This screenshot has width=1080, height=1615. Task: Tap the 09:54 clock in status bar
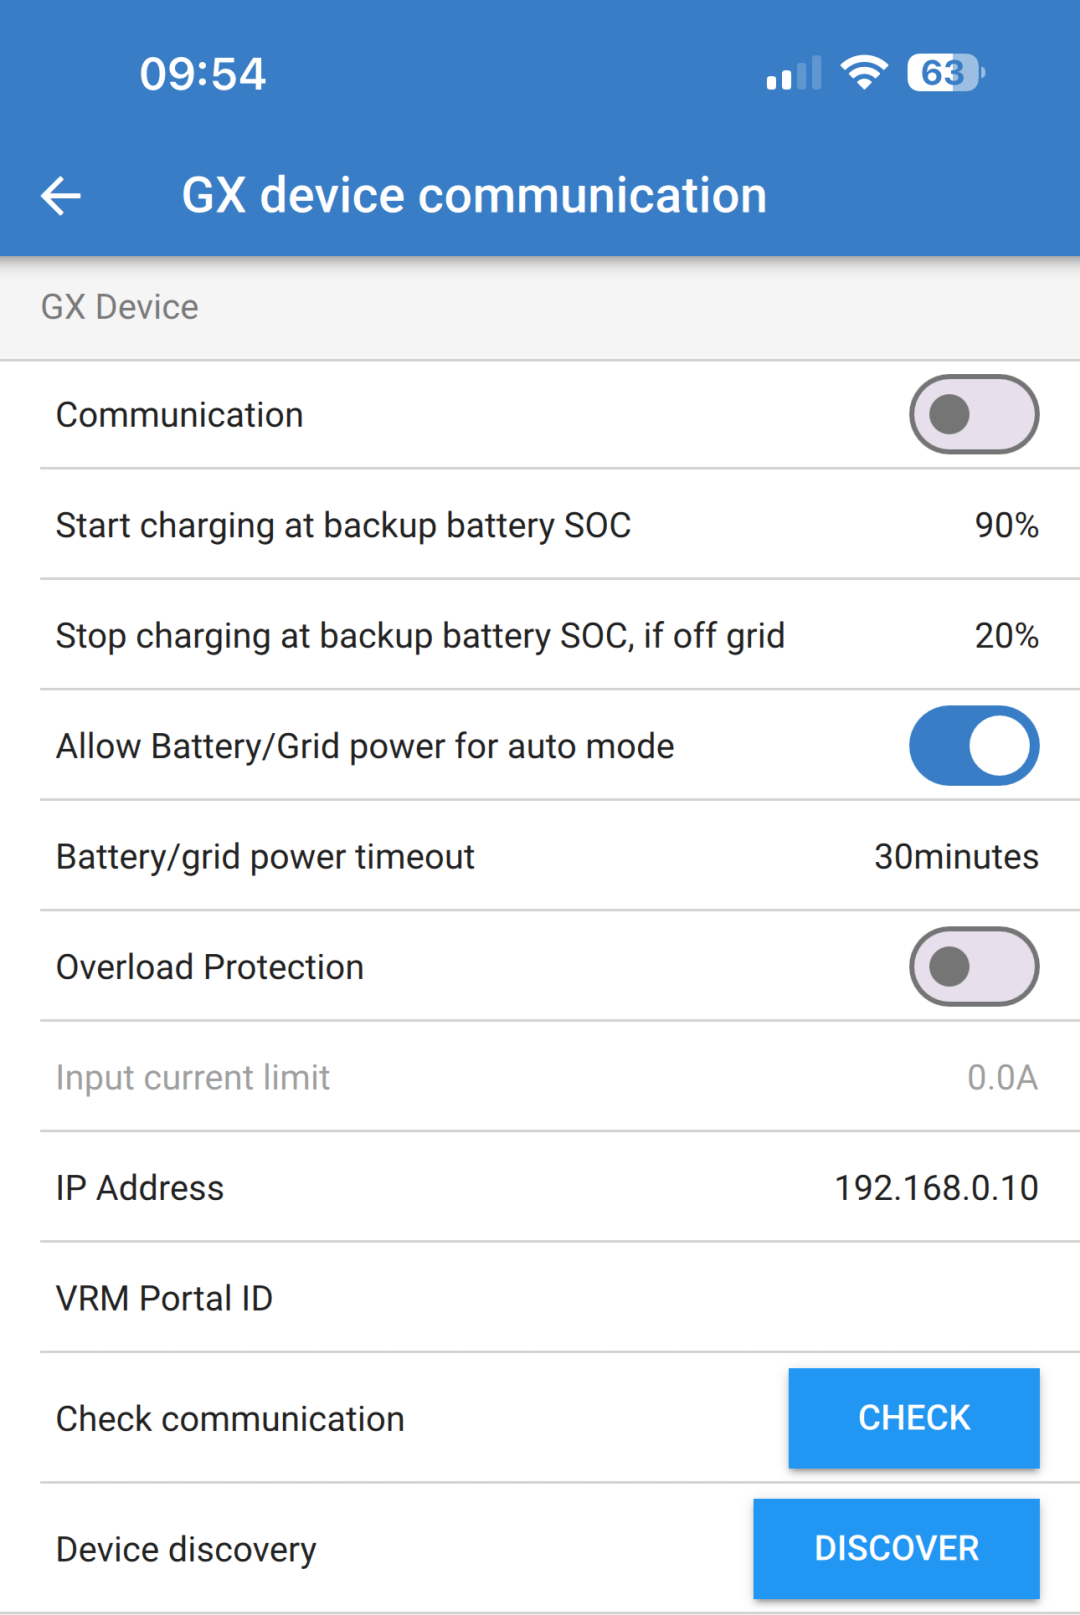coord(203,74)
